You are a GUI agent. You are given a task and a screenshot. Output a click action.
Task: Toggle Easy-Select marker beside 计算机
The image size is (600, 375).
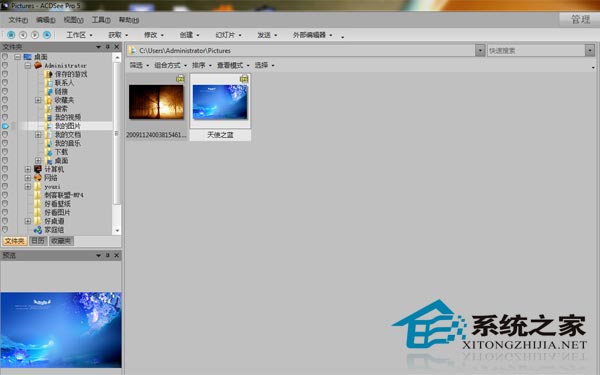point(5,169)
